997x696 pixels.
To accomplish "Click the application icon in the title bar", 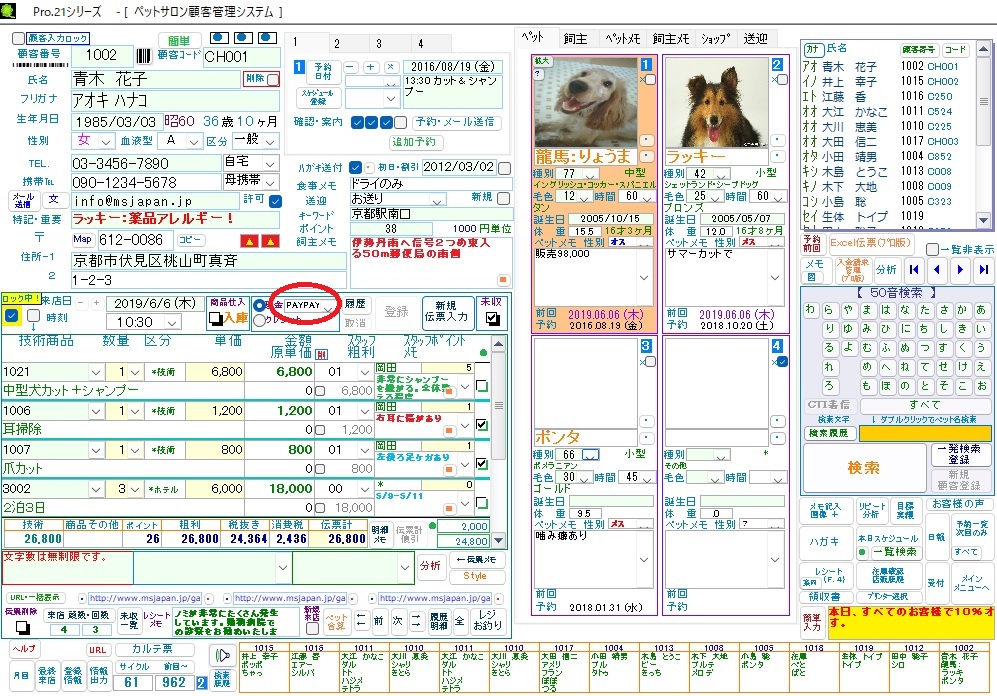I will (x=9, y=10).
